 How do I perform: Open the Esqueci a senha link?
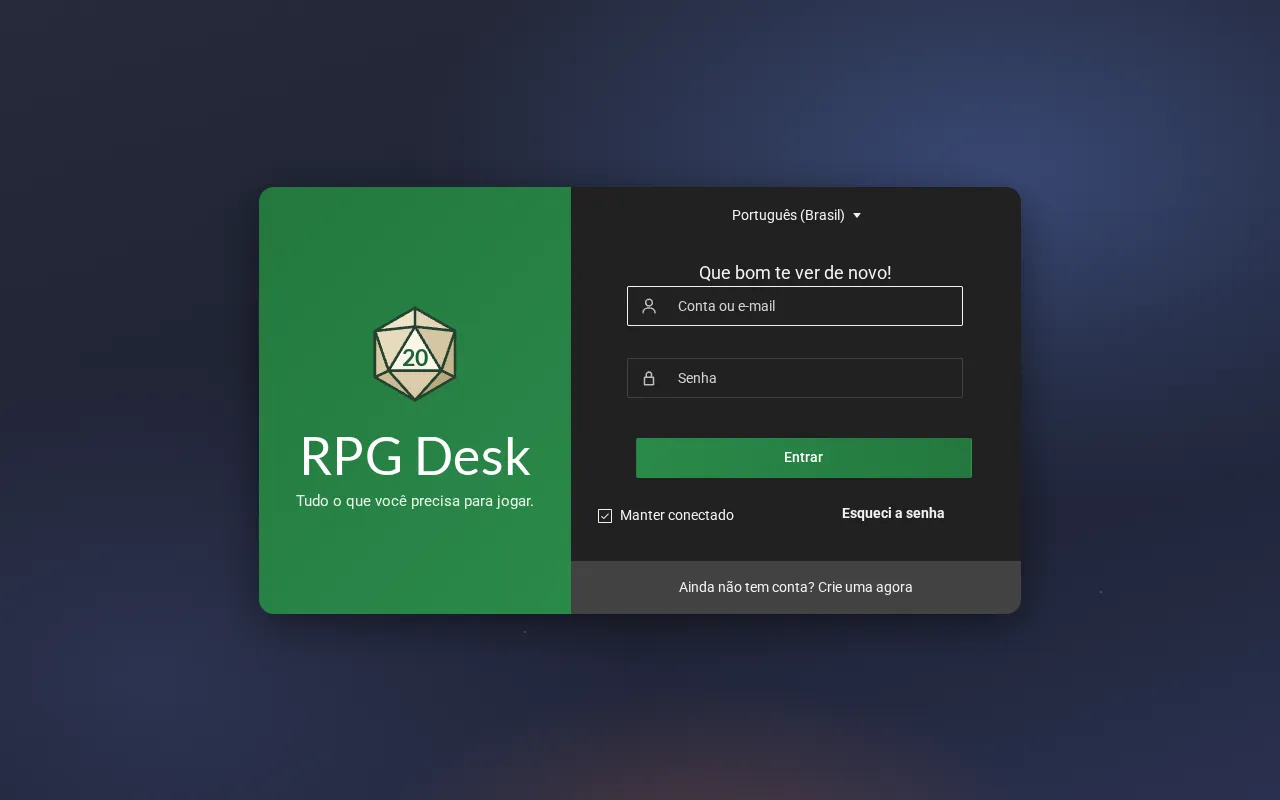[x=893, y=513]
